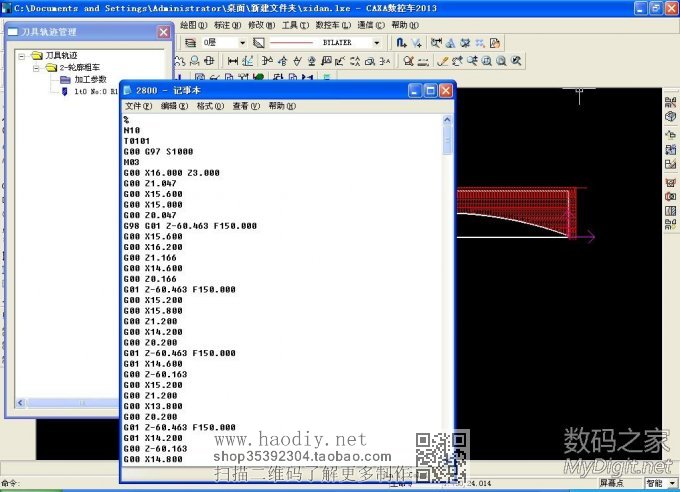Open the 格式 menu in Notepad
The image size is (680, 492).
(210, 105)
